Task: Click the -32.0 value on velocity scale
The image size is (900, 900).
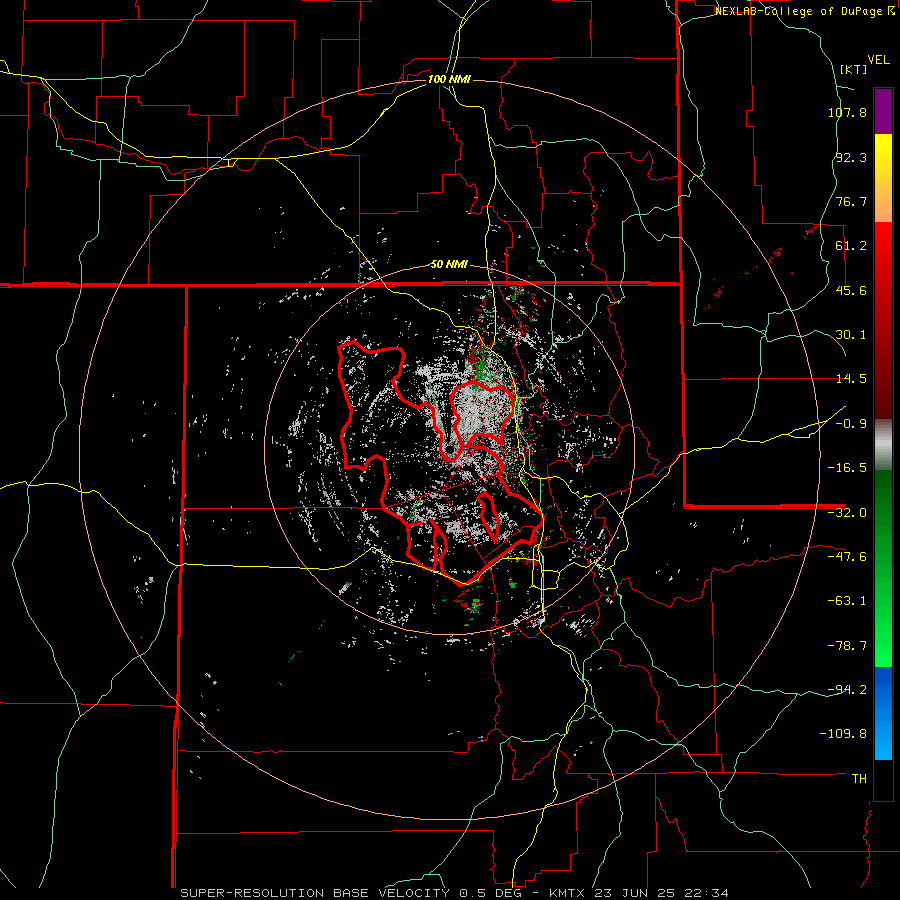Action: [x=847, y=513]
